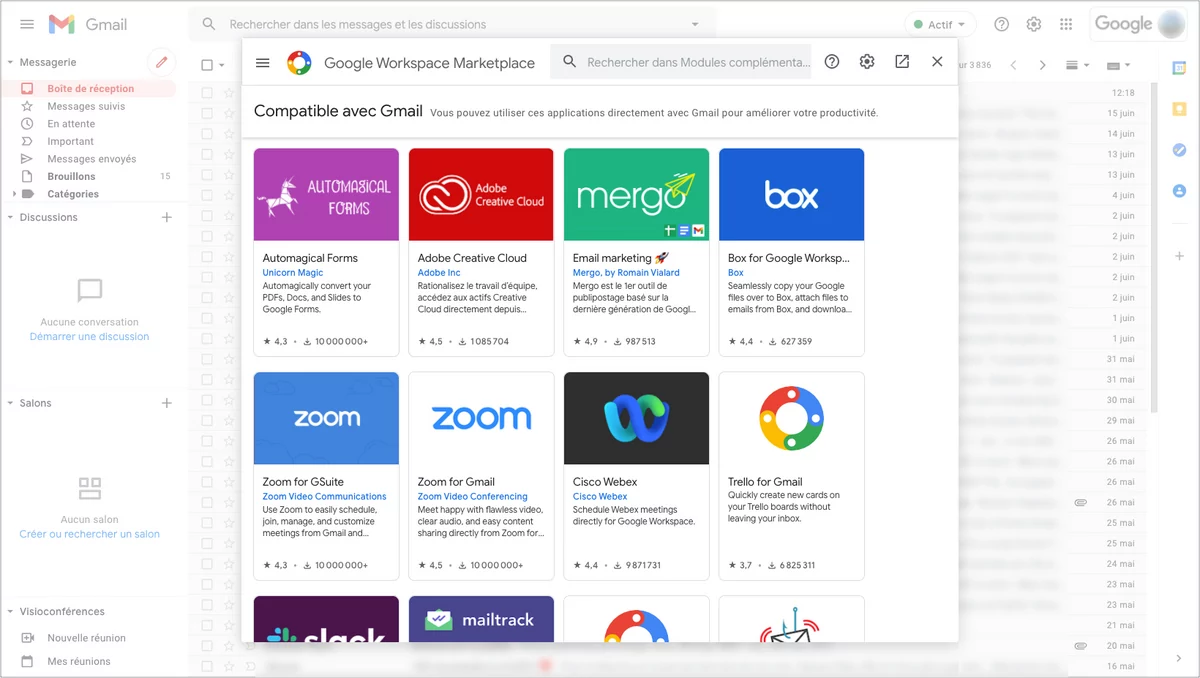Open Google Contacts in side panel
Image resolution: width=1200 pixels, height=678 pixels.
click(x=1179, y=190)
